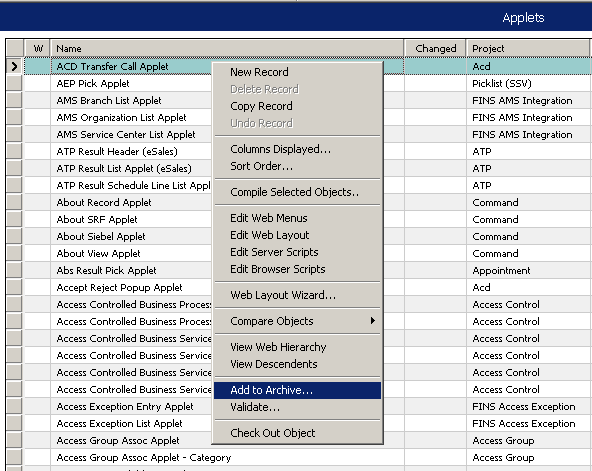
Task: Click Appointment project cell
Action: coord(528,271)
